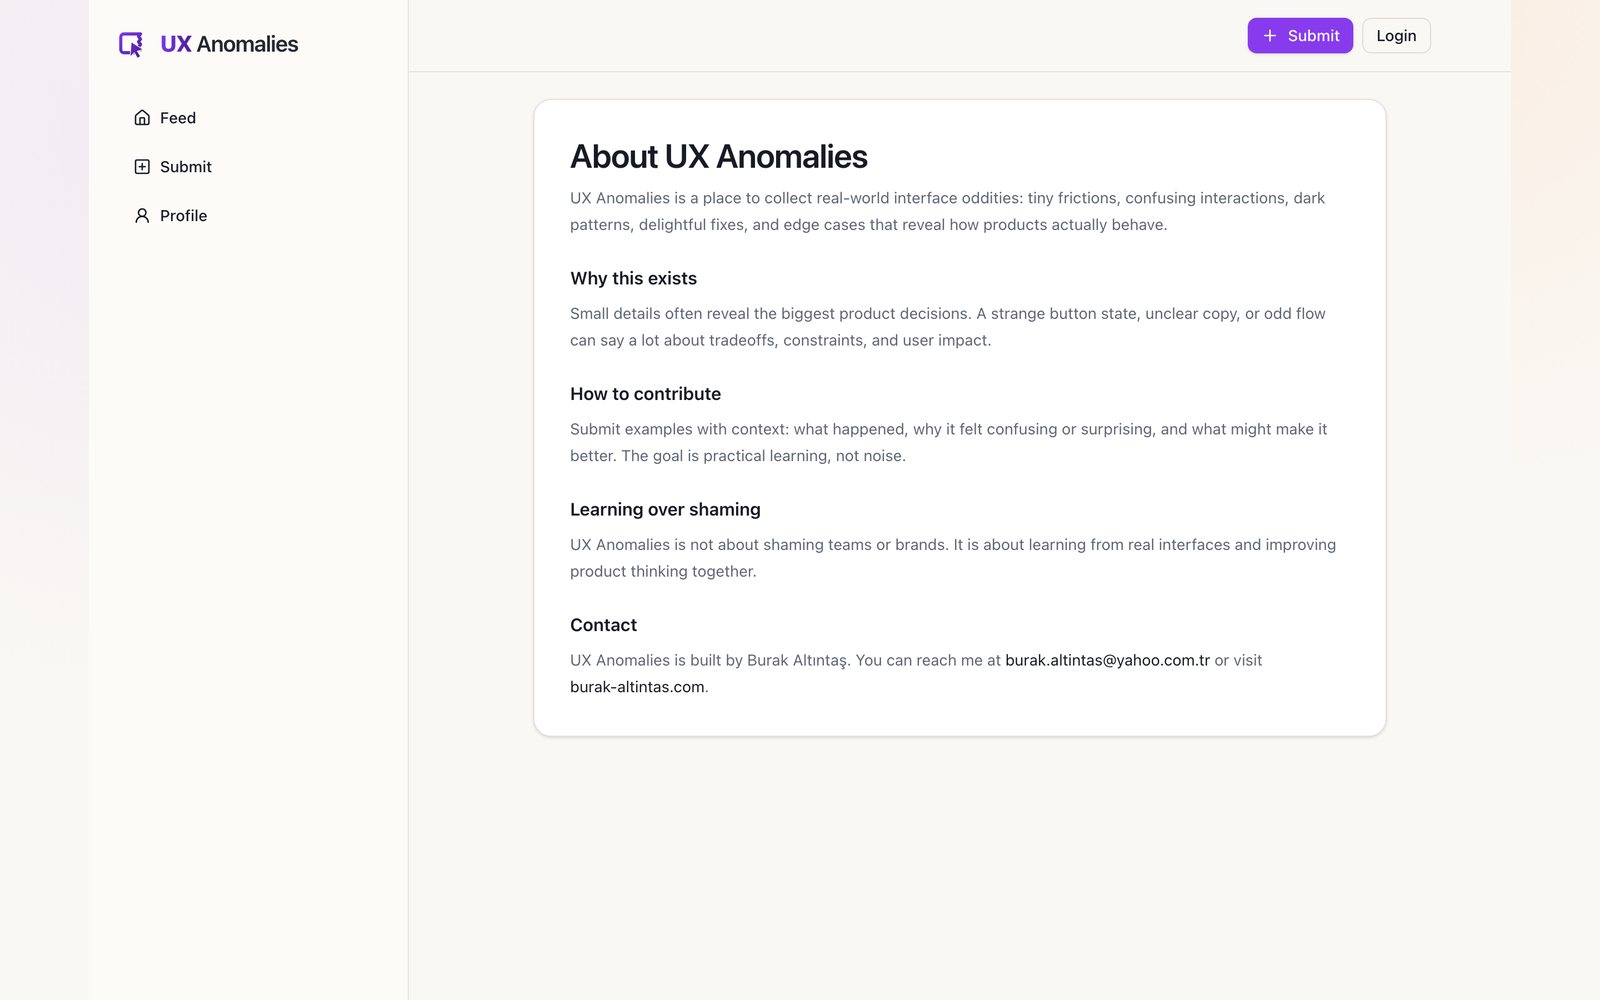
Task: Click the plus icon in purple Submit button
Action: (1270, 36)
